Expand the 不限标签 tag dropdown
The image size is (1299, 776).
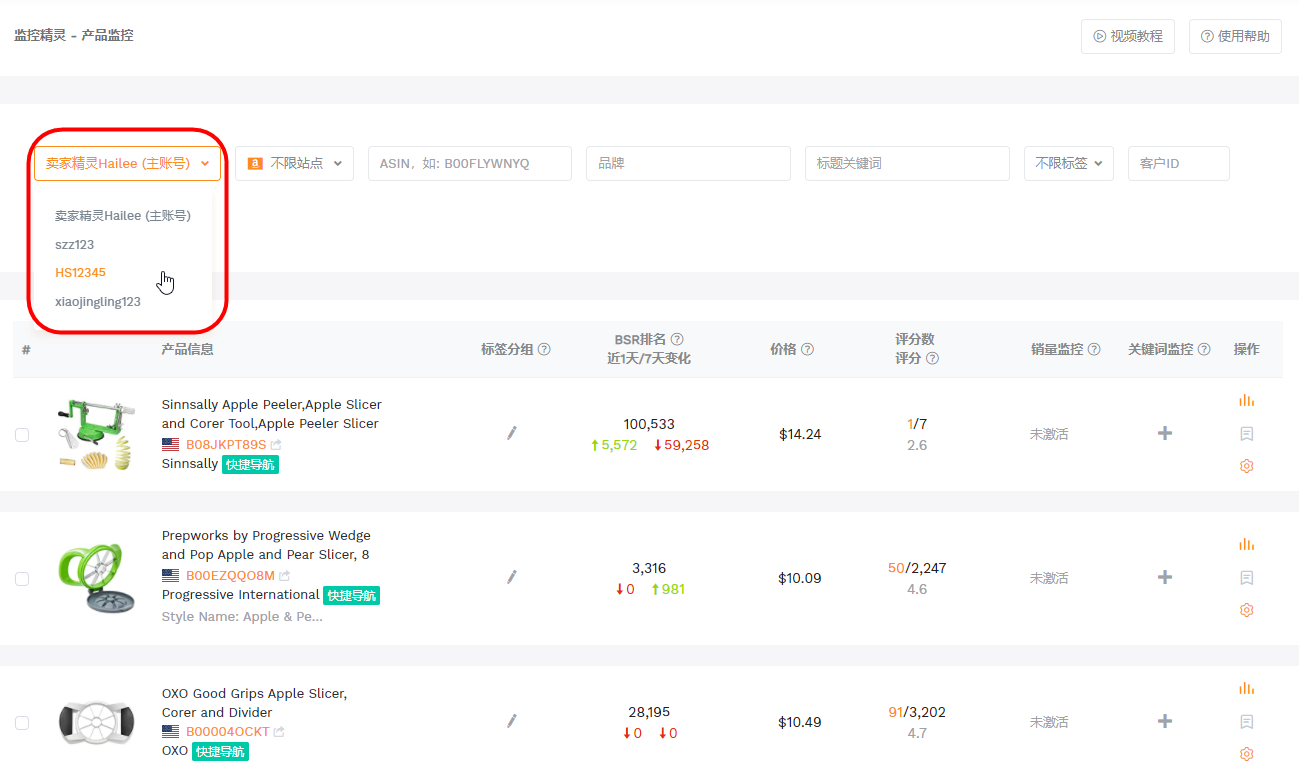click(x=1069, y=163)
